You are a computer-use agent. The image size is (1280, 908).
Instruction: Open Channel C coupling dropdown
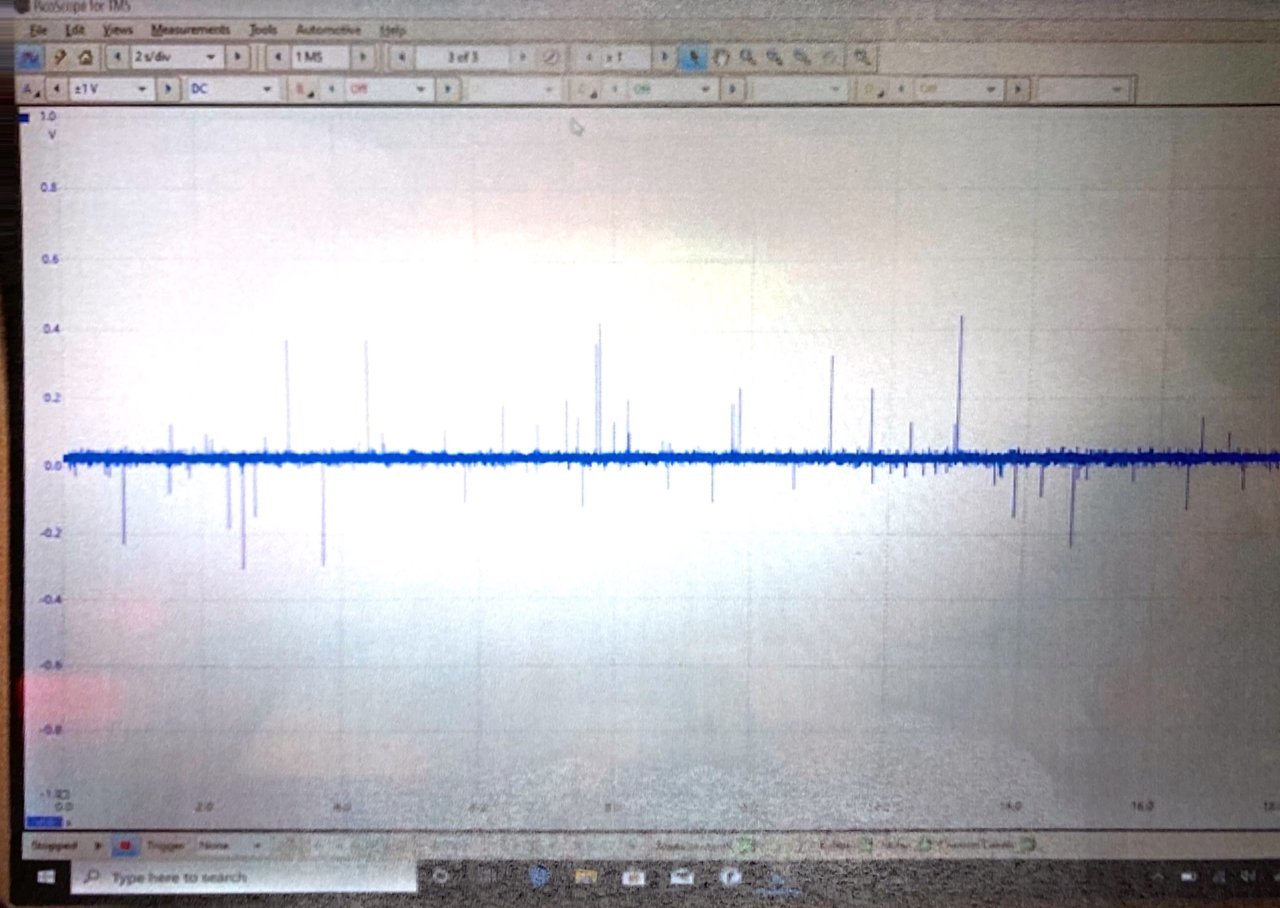800,90
